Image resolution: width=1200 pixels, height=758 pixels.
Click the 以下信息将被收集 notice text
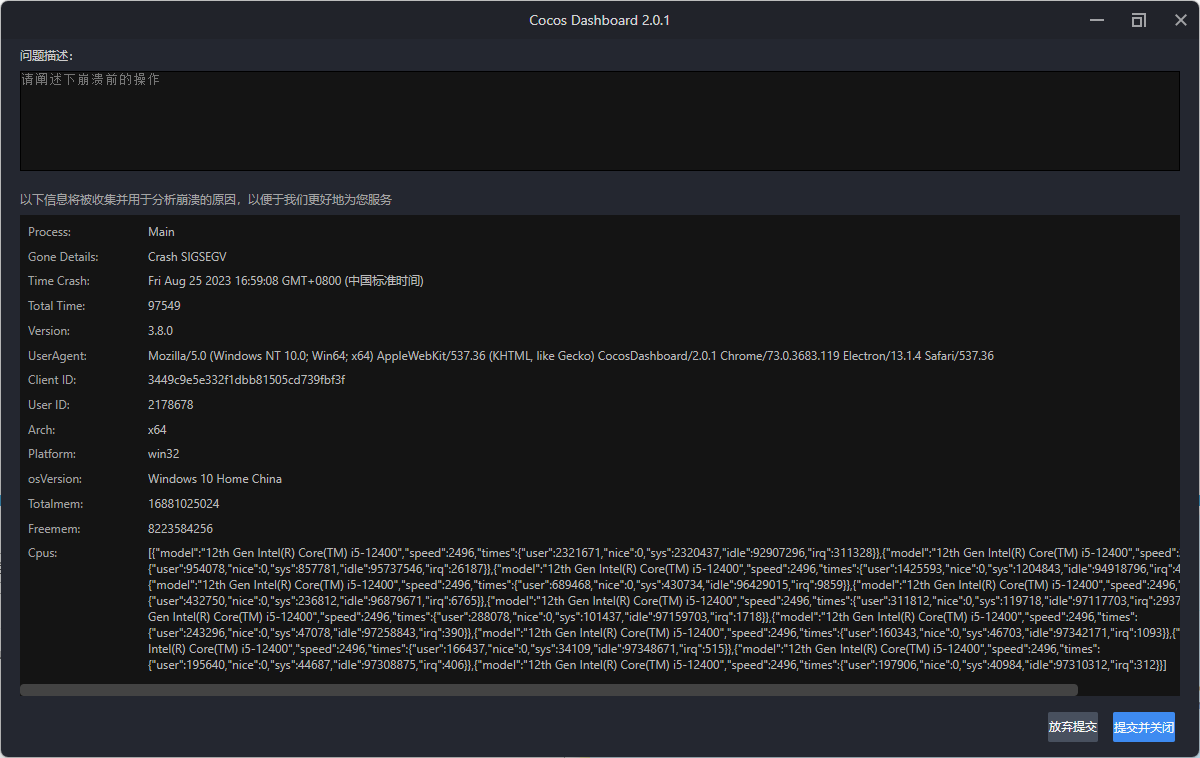point(206,200)
